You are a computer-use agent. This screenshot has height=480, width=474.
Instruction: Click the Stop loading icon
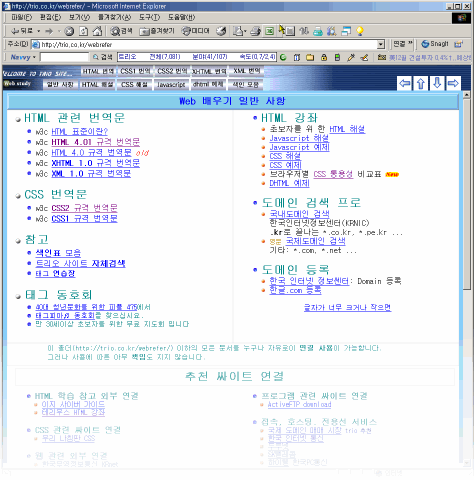coord(69,31)
